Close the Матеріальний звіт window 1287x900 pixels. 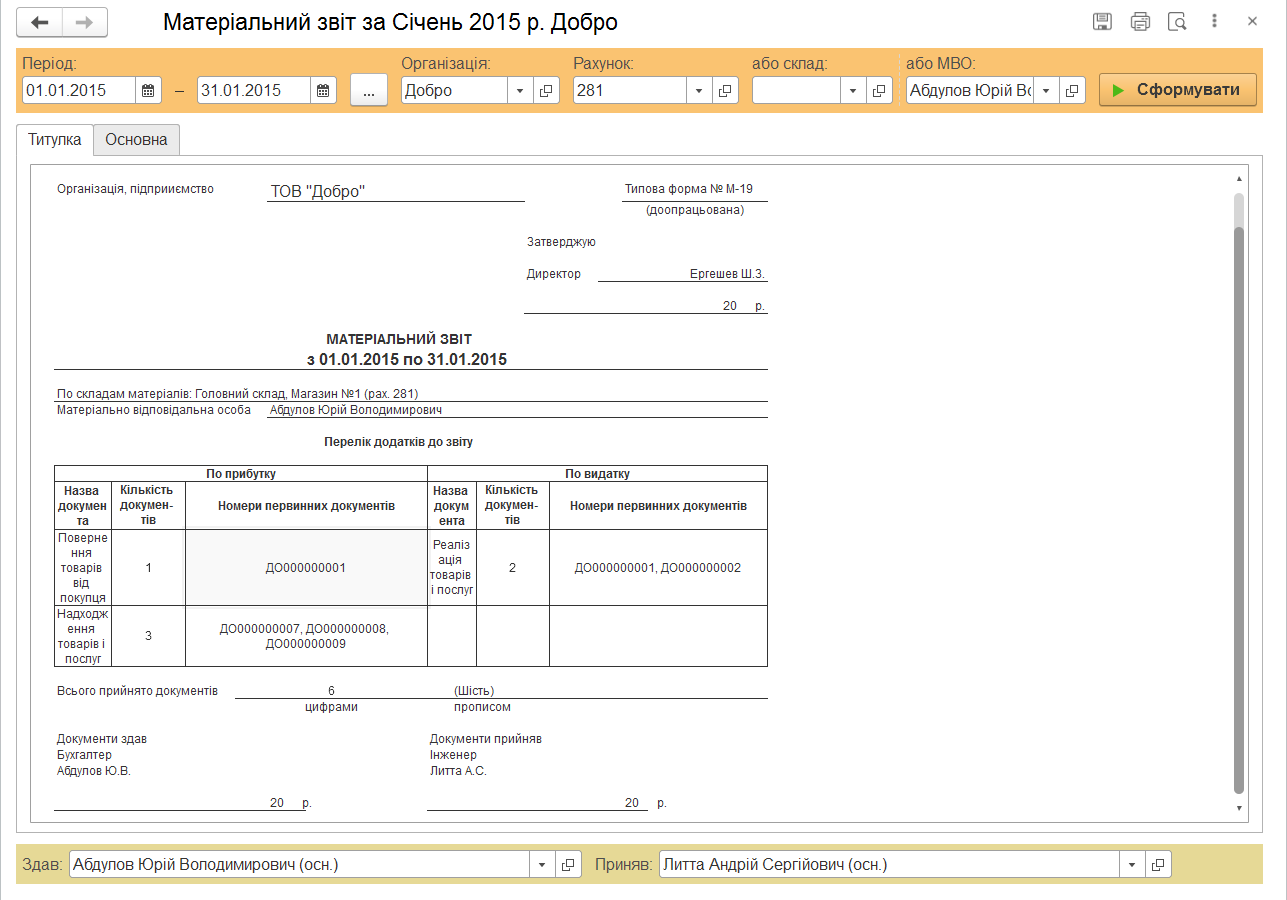click(x=1252, y=21)
